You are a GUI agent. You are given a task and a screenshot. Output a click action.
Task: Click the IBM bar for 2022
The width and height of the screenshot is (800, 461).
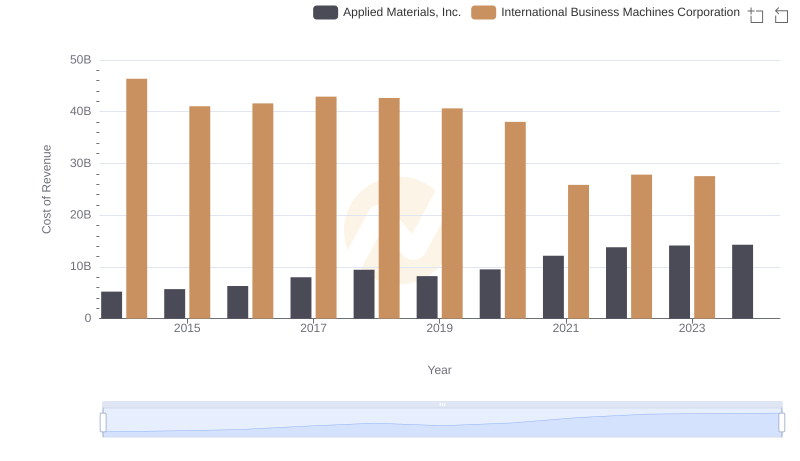(641, 246)
